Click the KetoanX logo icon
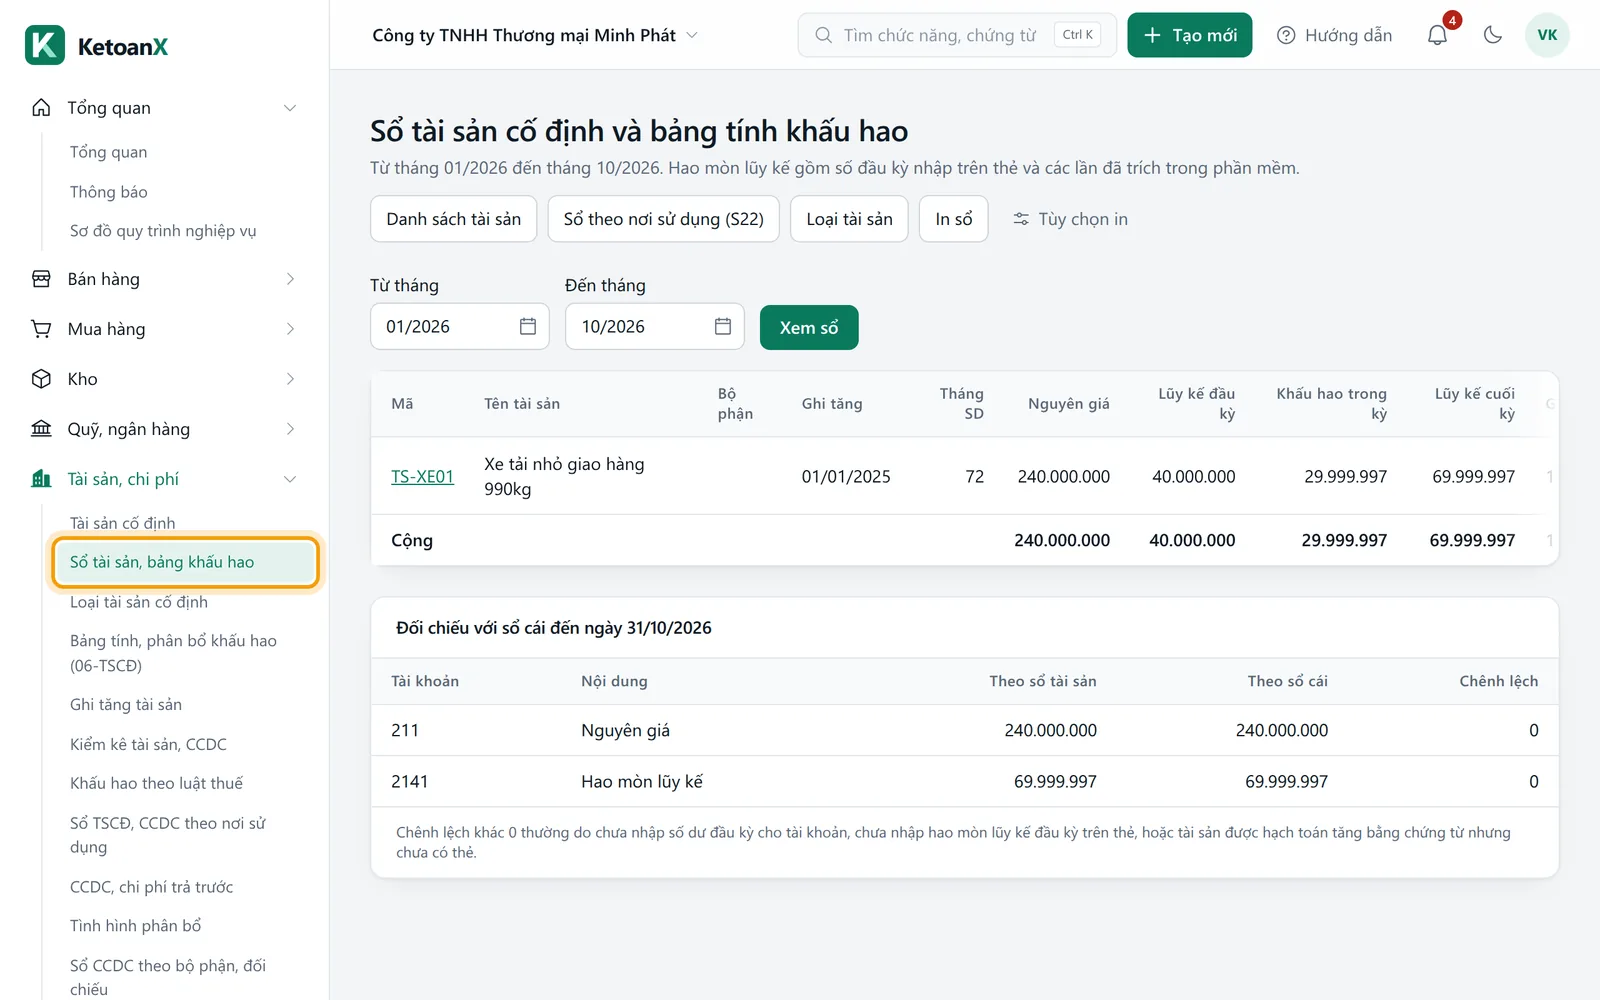This screenshot has width=1600, height=1000. [45, 45]
